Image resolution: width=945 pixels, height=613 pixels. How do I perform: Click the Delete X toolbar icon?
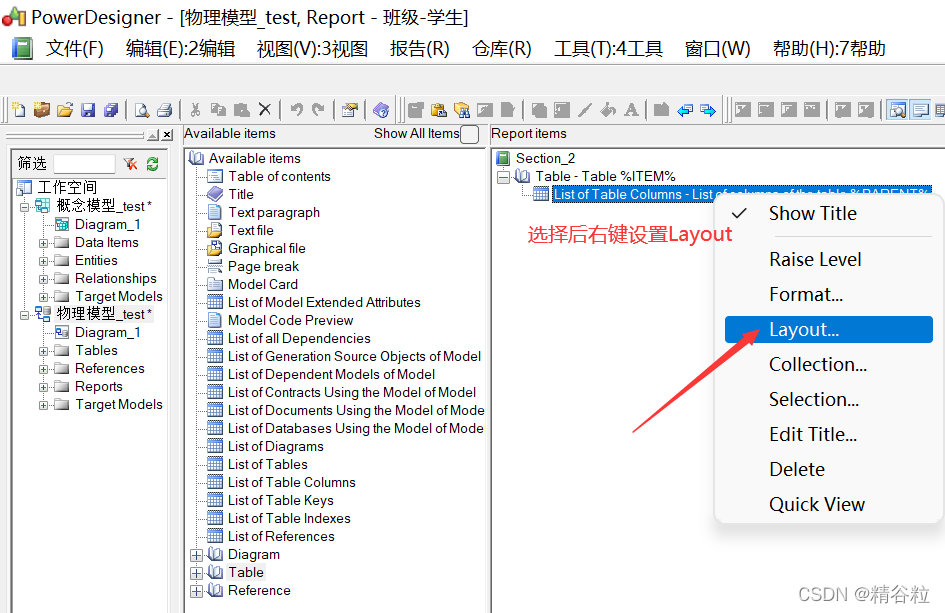265,110
